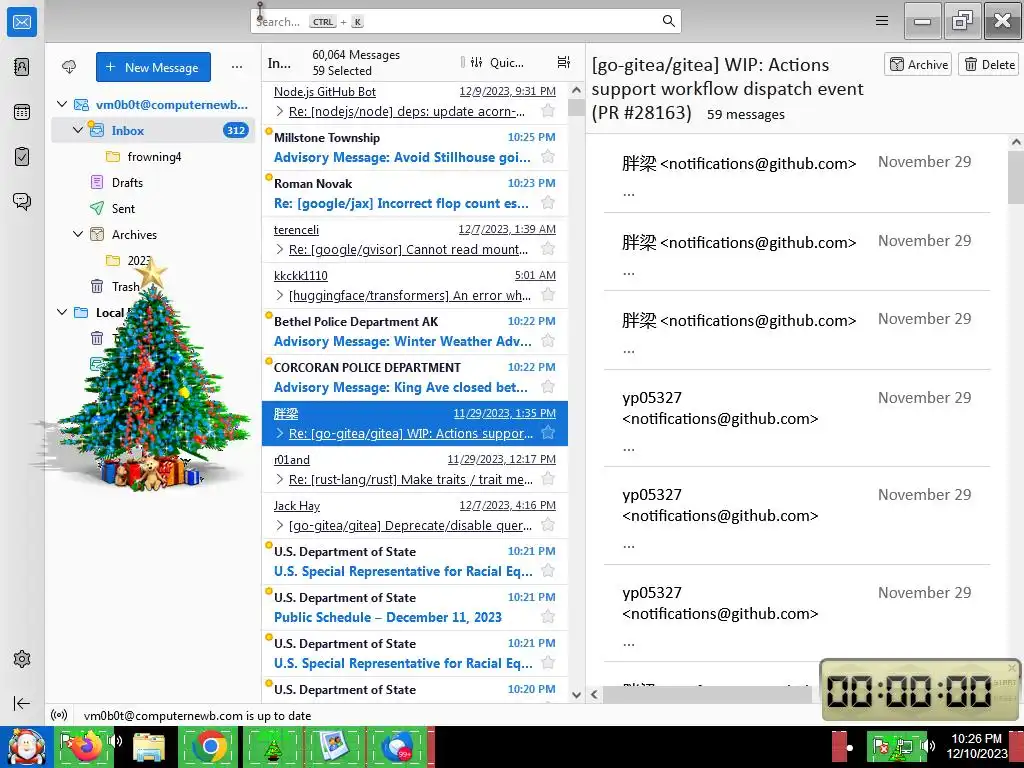Star the Millstone Township message
Viewport: 1024px width, 768px height.
click(548, 157)
